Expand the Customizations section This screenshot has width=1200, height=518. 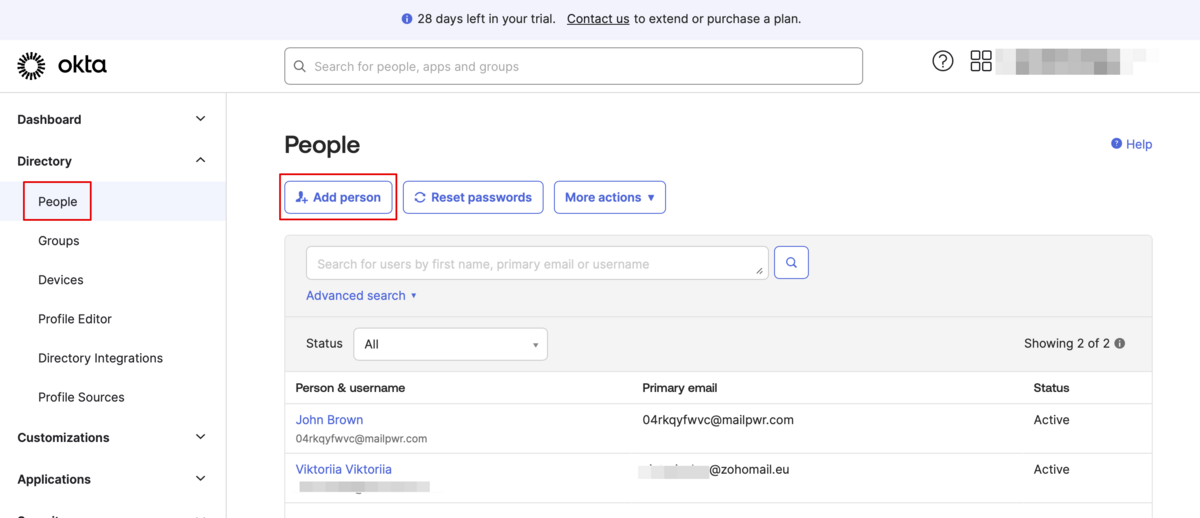[200, 437]
